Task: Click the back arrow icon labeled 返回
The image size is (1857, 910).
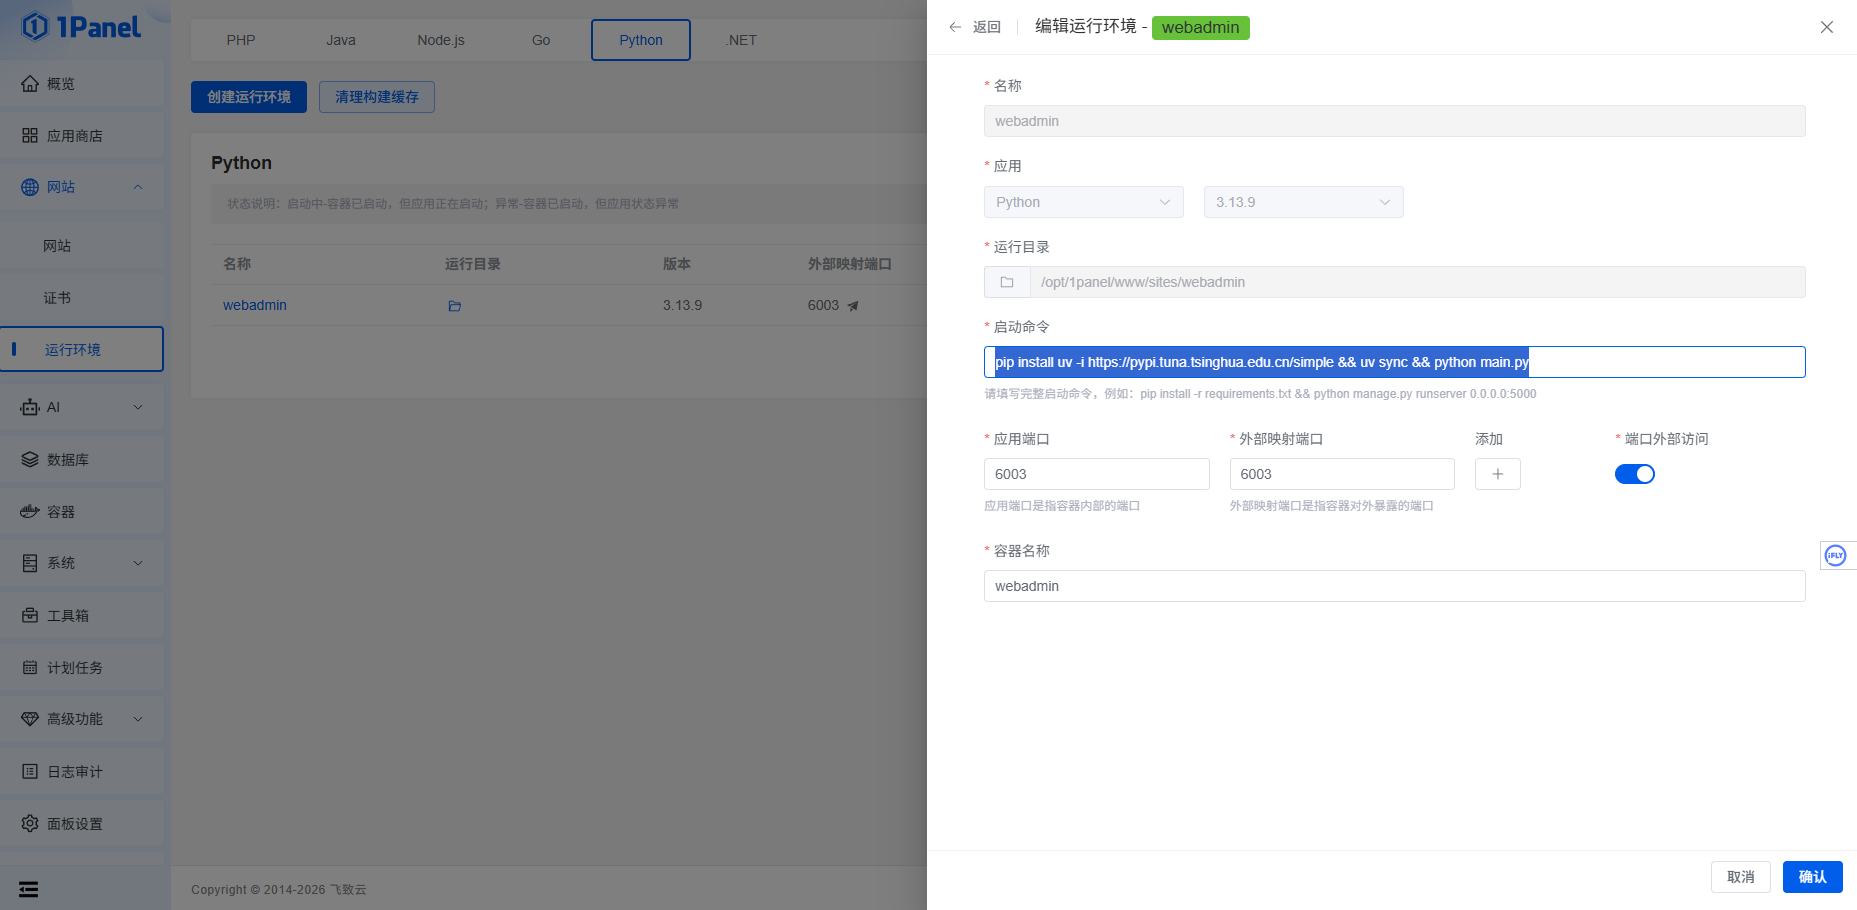Action: pos(956,27)
